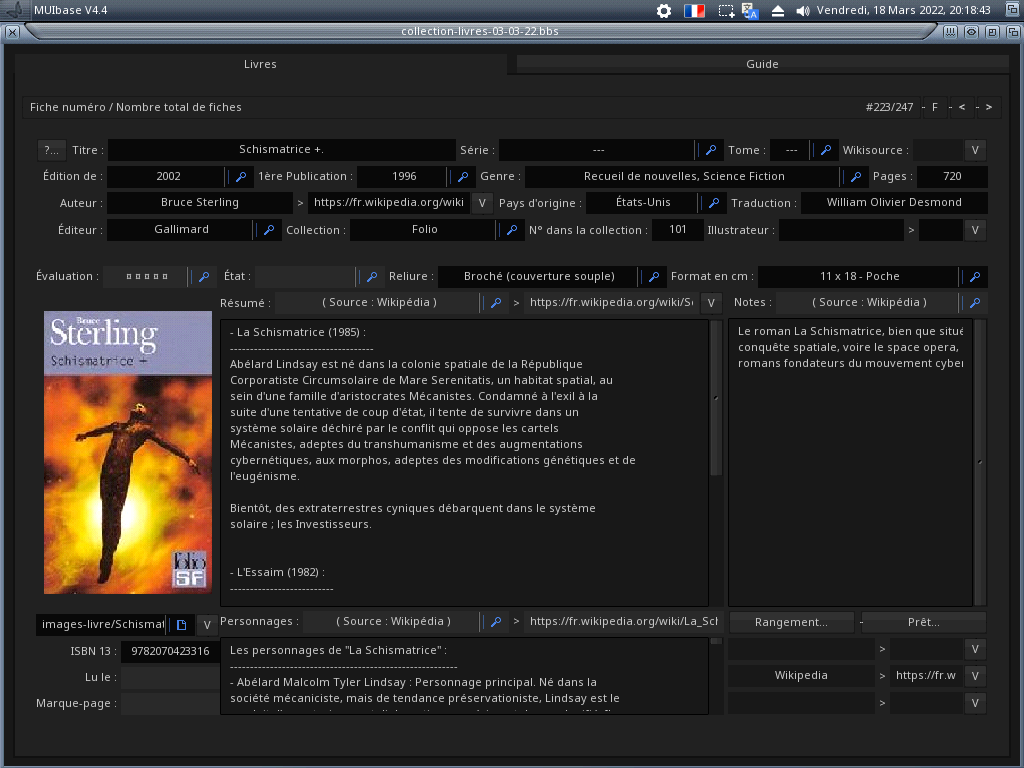Click the author Wikipedia URL field
The height and width of the screenshot is (768, 1024).
389,202
